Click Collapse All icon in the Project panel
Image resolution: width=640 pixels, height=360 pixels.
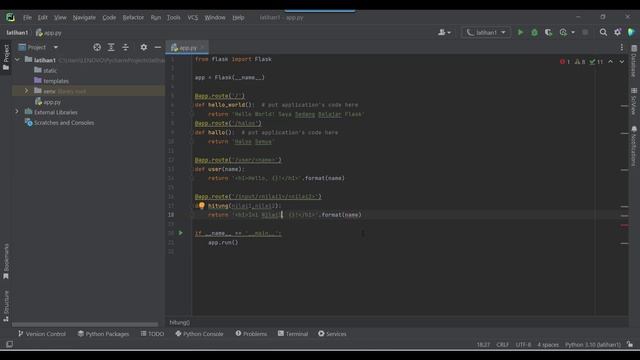125,47
